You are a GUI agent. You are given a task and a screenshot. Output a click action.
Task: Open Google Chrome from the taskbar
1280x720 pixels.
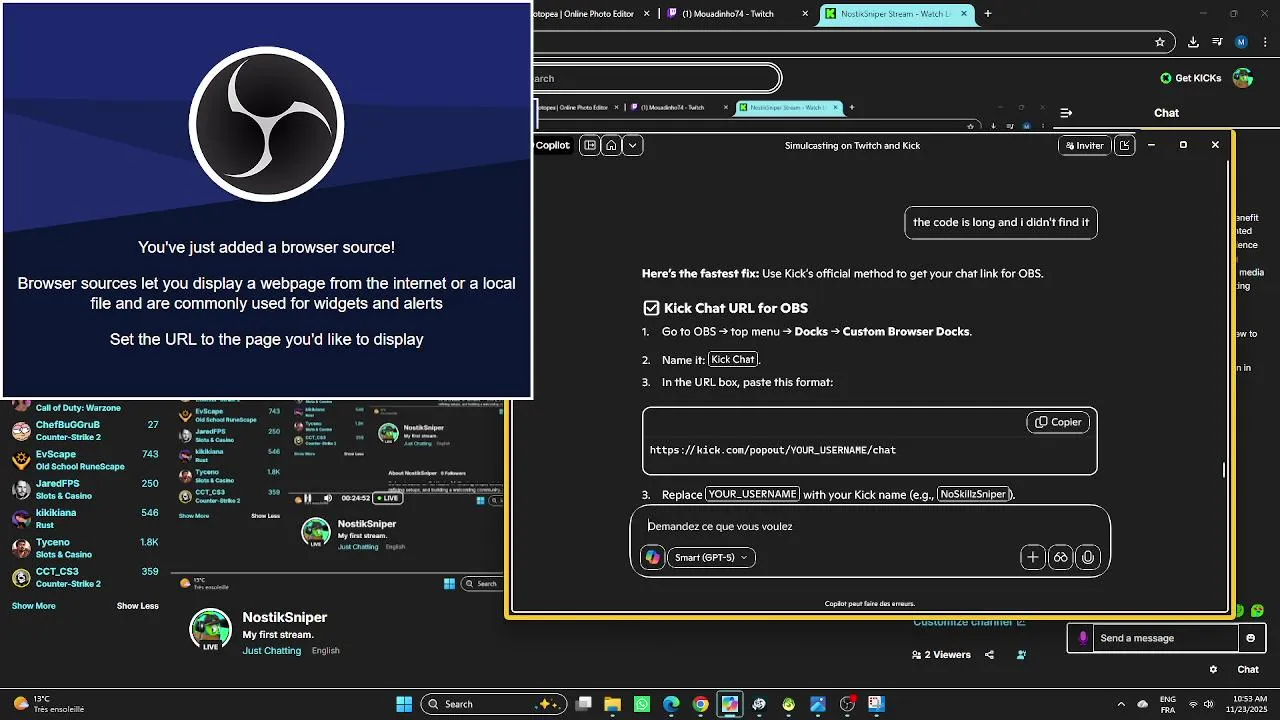tap(700, 704)
